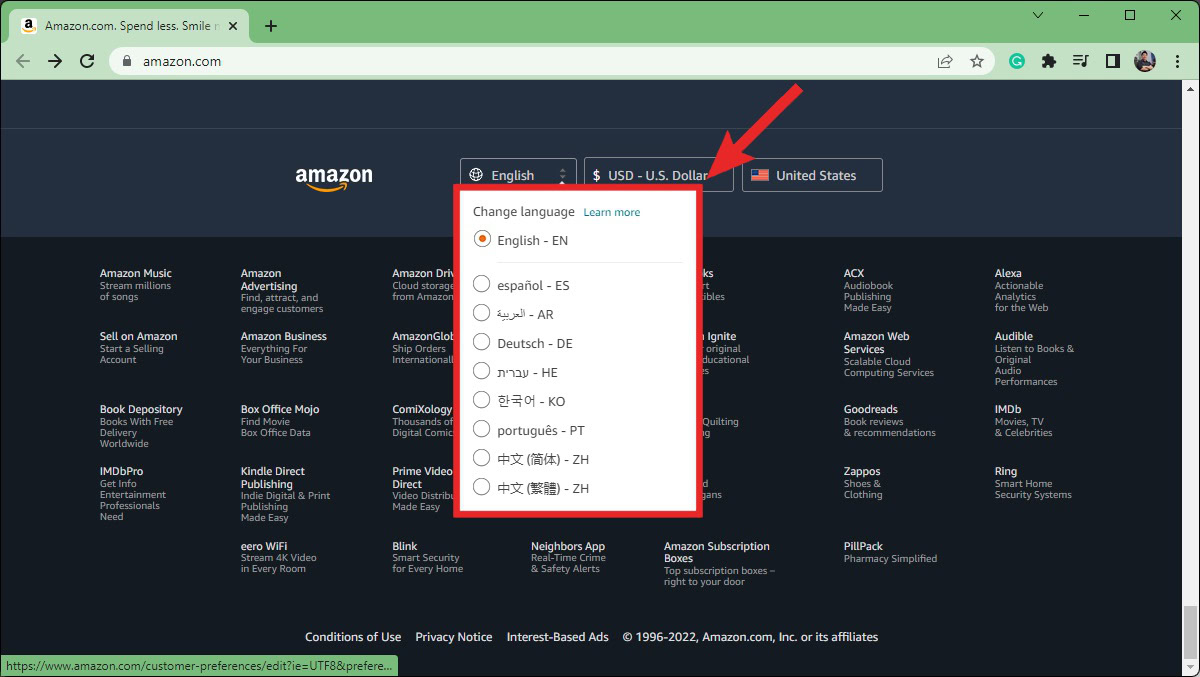The width and height of the screenshot is (1200, 677).
Task: Open the Grammarly extension icon
Action: click(x=1017, y=61)
